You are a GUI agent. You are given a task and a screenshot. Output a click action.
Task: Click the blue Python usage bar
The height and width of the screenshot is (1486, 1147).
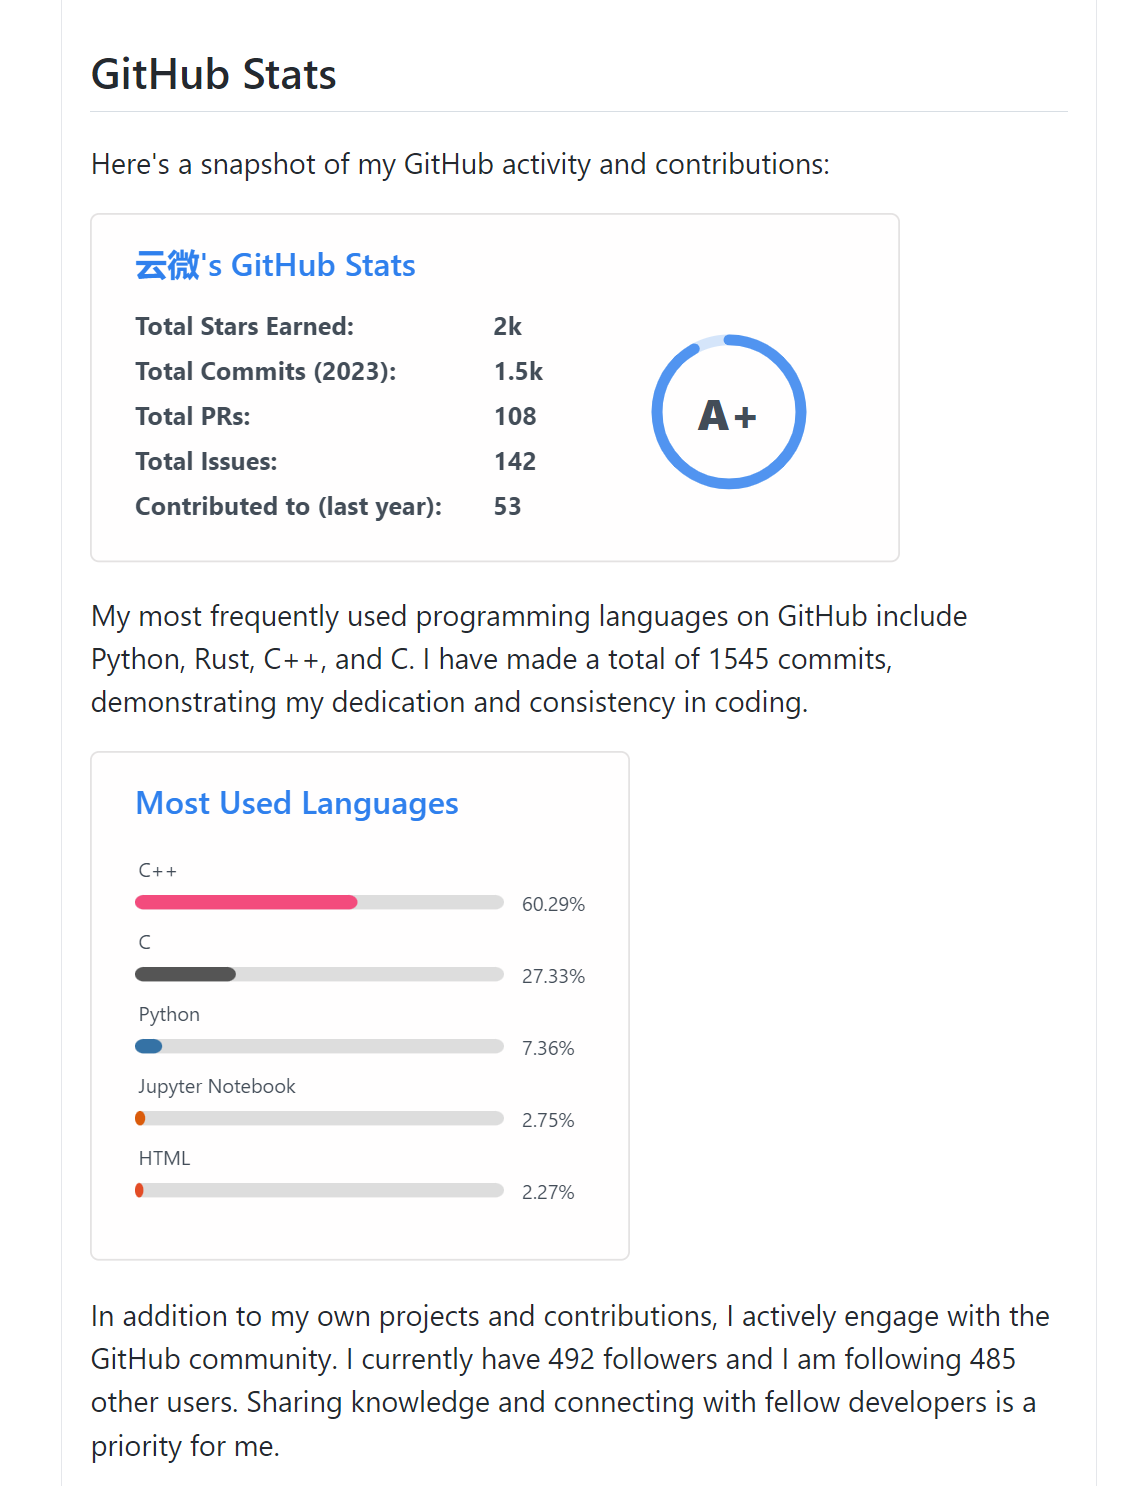click(149, 1047)
